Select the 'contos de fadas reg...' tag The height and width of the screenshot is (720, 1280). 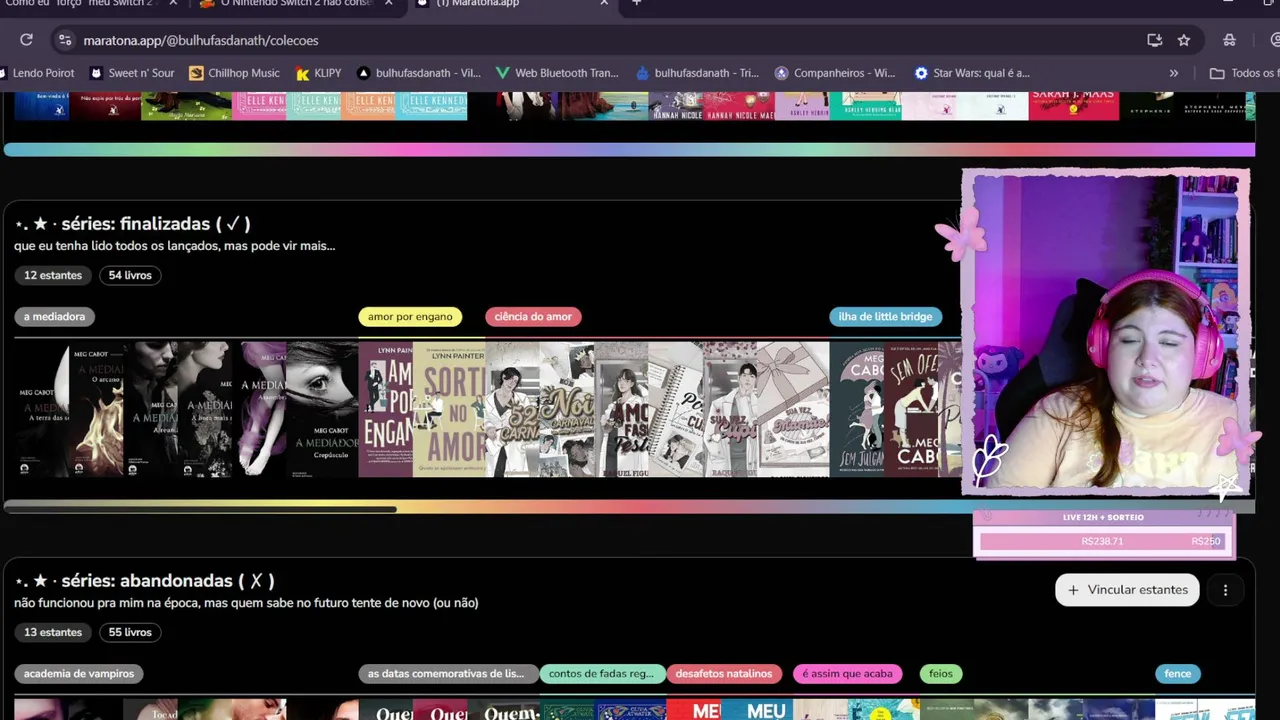pos(601,674)
